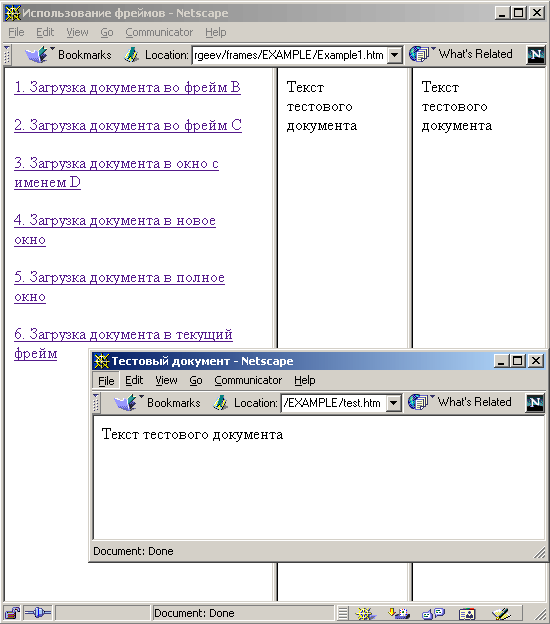Click What's Related label in Тестовый документ window
This screenshot has width=550, height=624.
pos(475,402)
